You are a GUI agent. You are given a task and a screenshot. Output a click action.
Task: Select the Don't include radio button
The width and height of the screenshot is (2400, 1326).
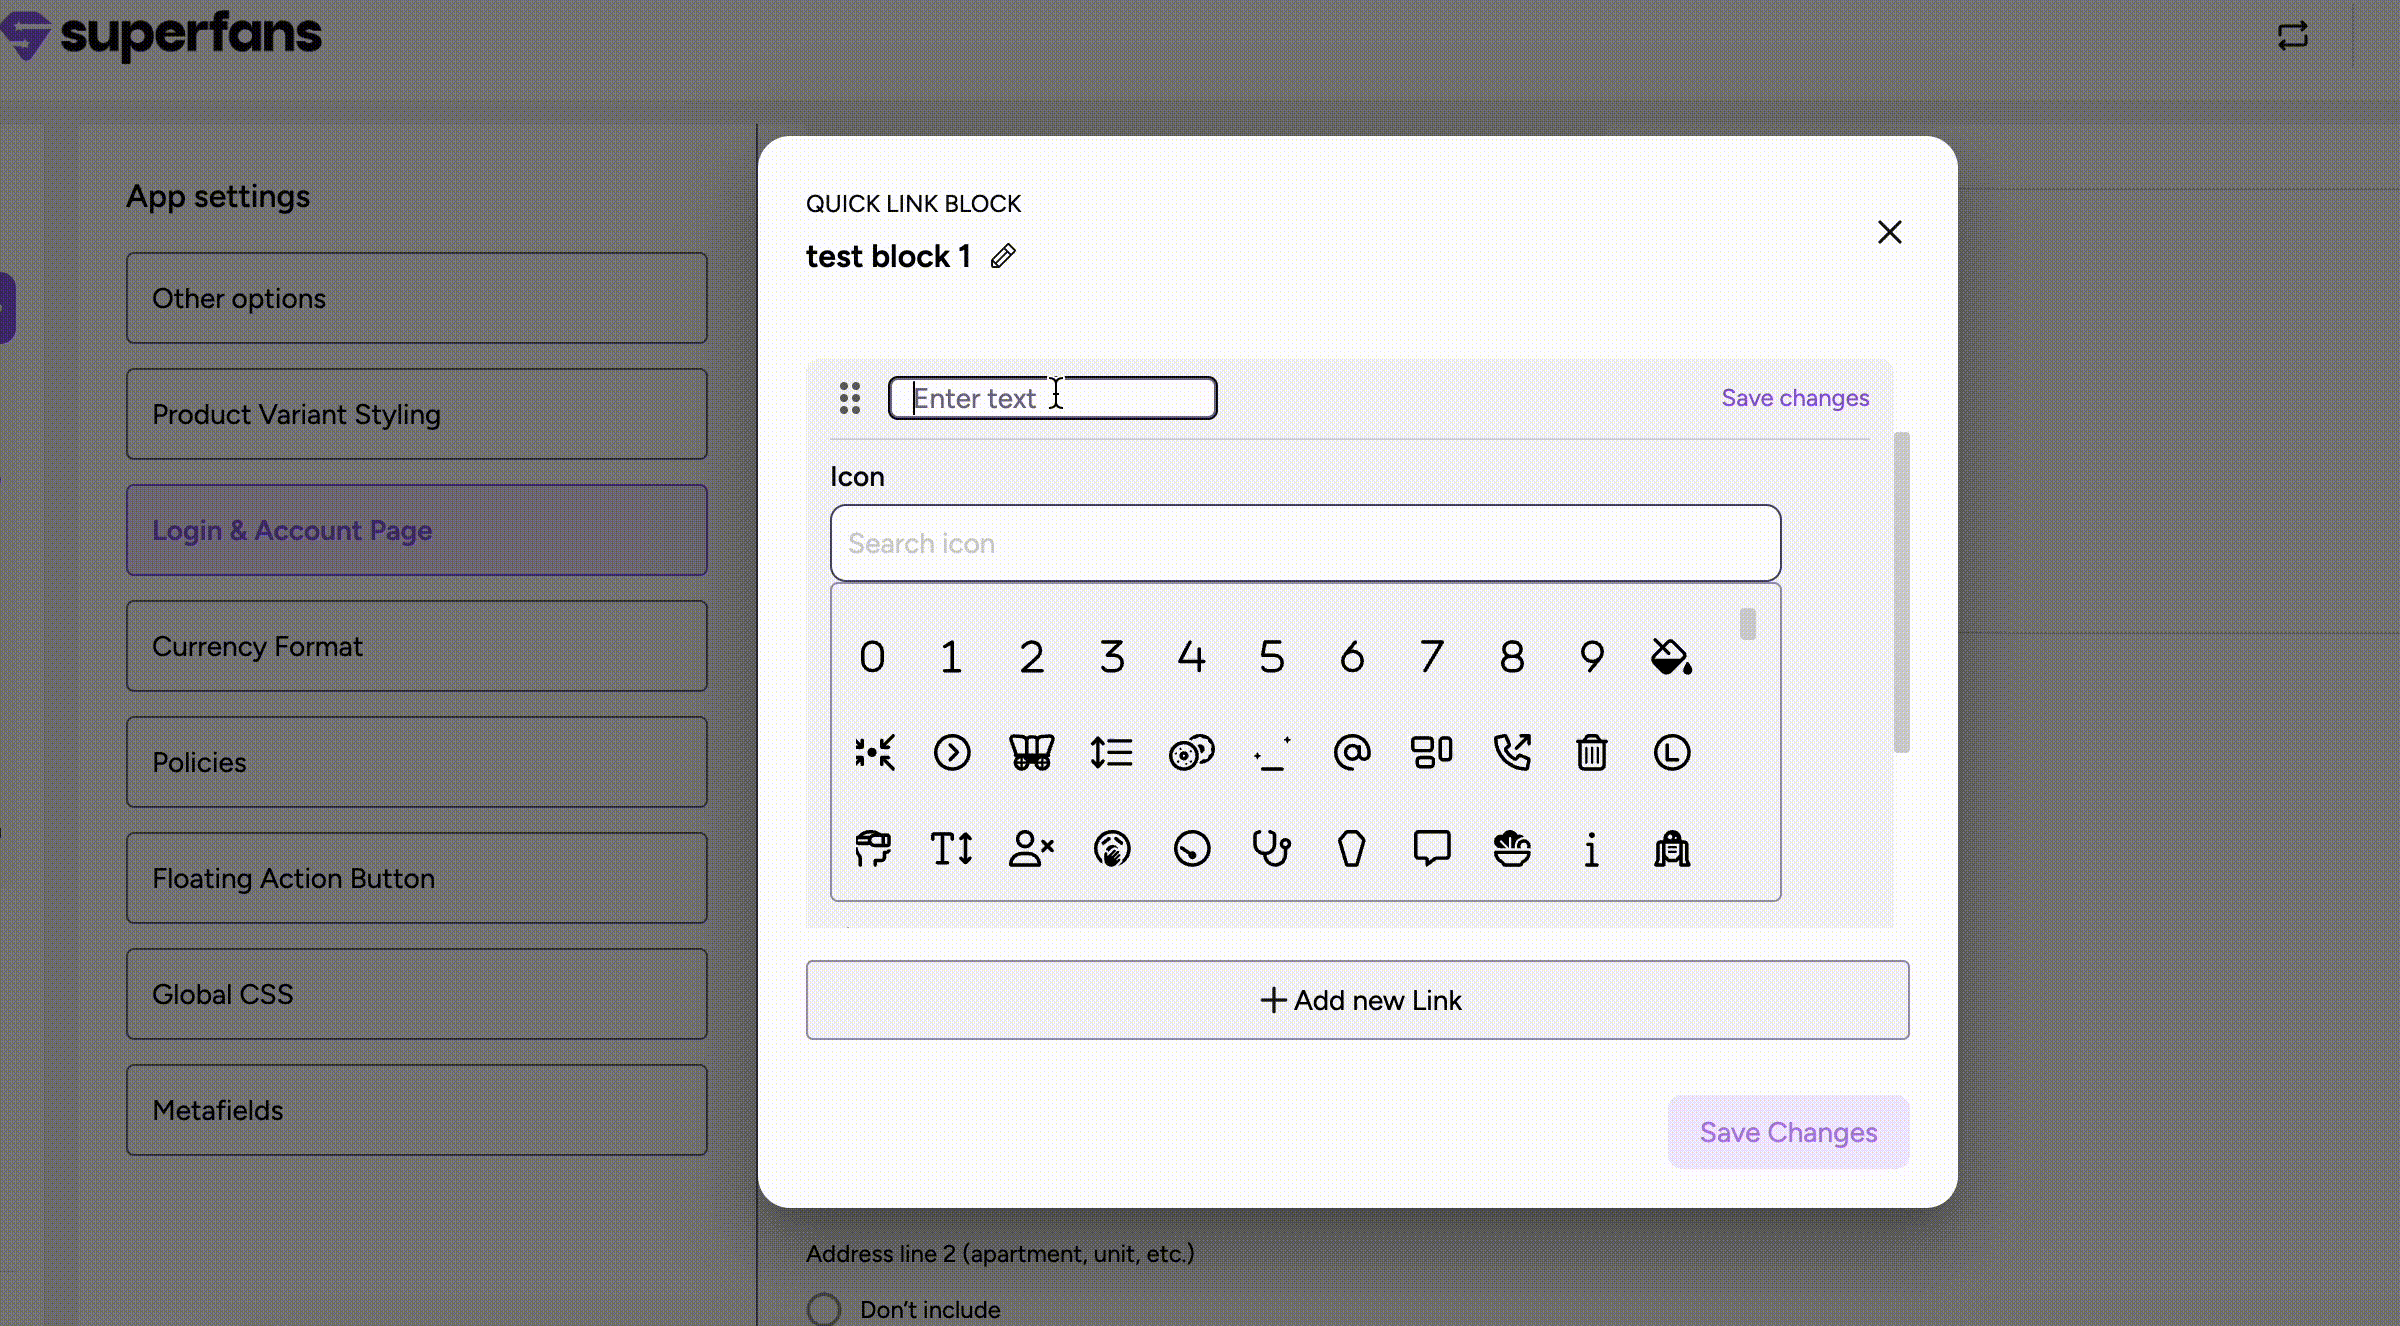pyautogui.click(x=824, y=1309)
